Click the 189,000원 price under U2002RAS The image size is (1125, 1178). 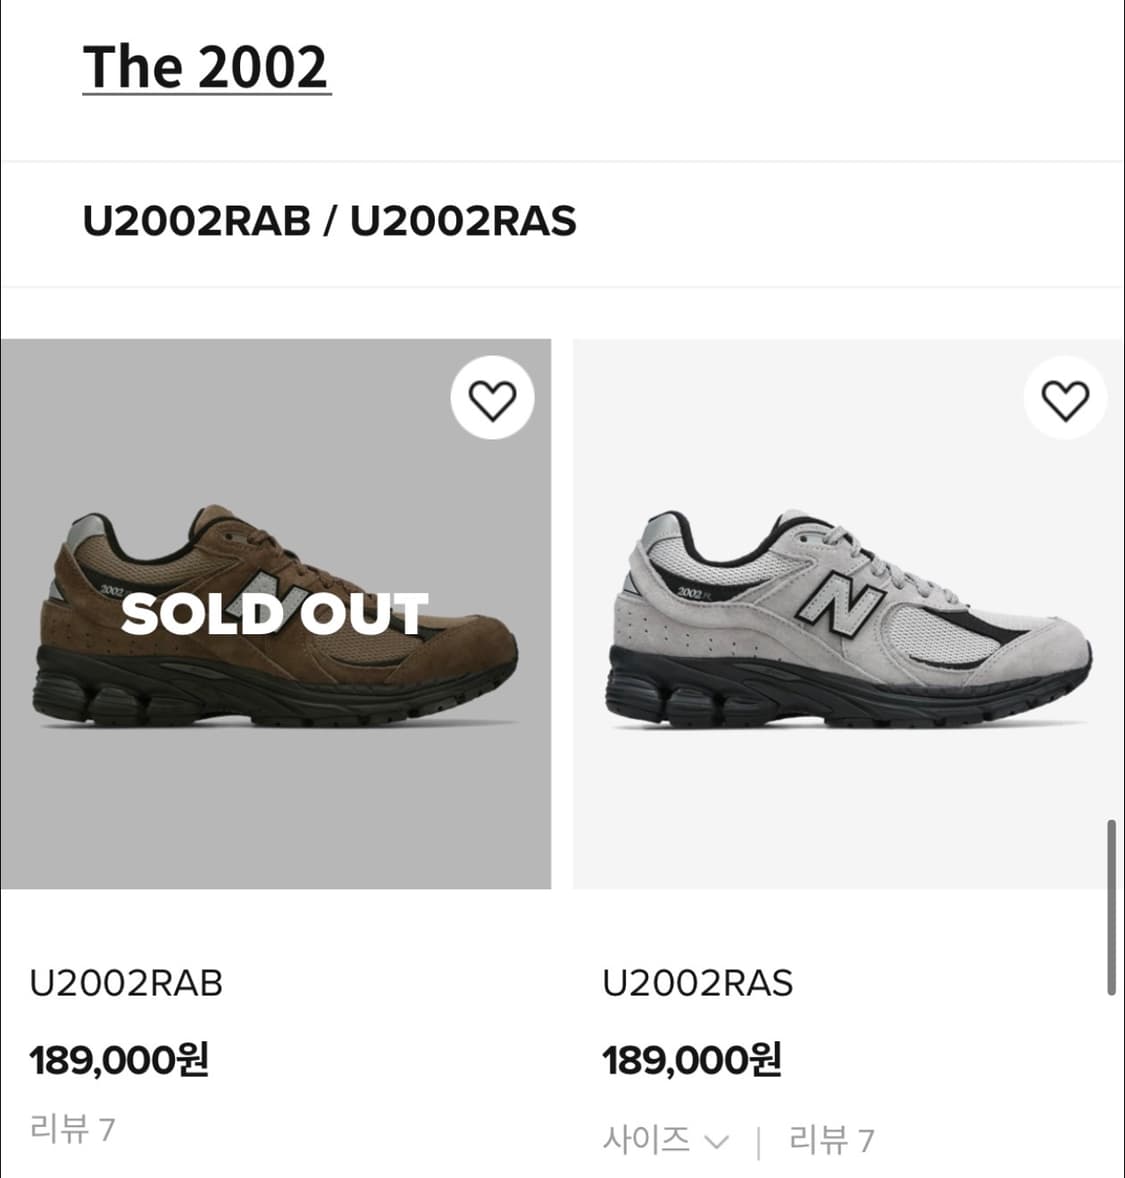coord(691,1059)
